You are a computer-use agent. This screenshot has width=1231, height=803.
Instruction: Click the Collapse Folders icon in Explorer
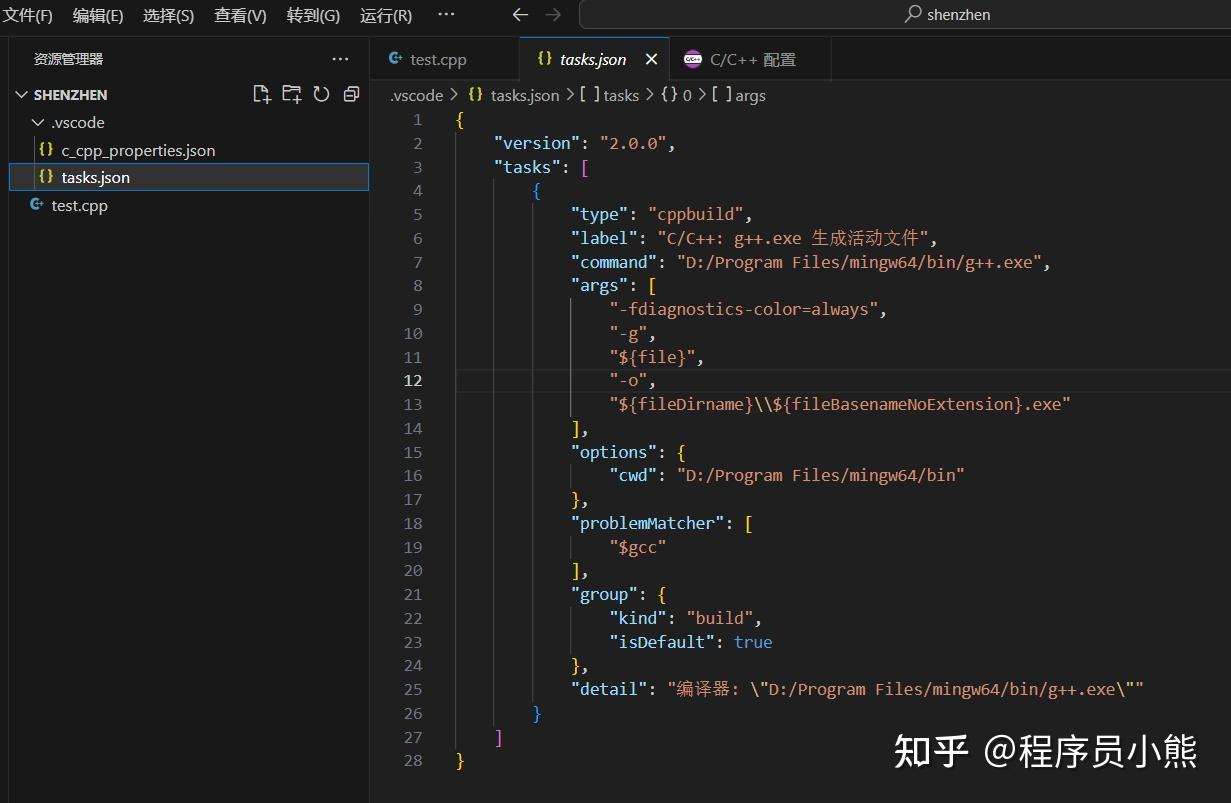click(349, 92)
